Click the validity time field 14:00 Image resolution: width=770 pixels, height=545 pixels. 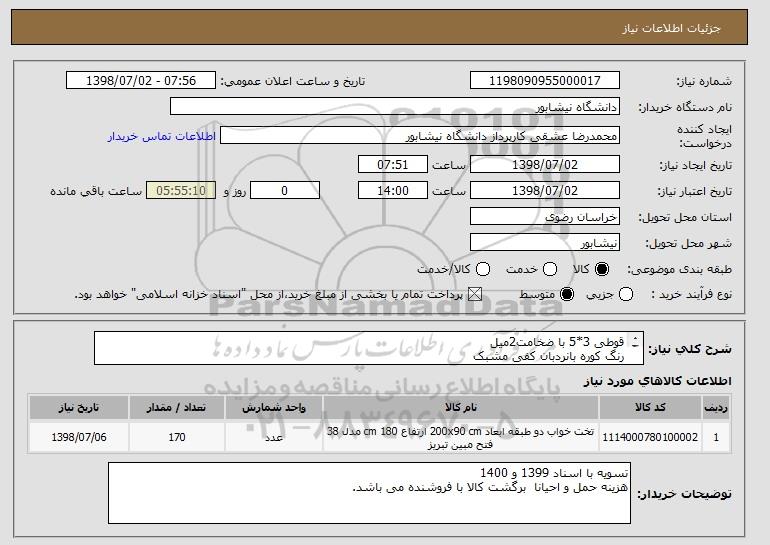click(393, 191)
